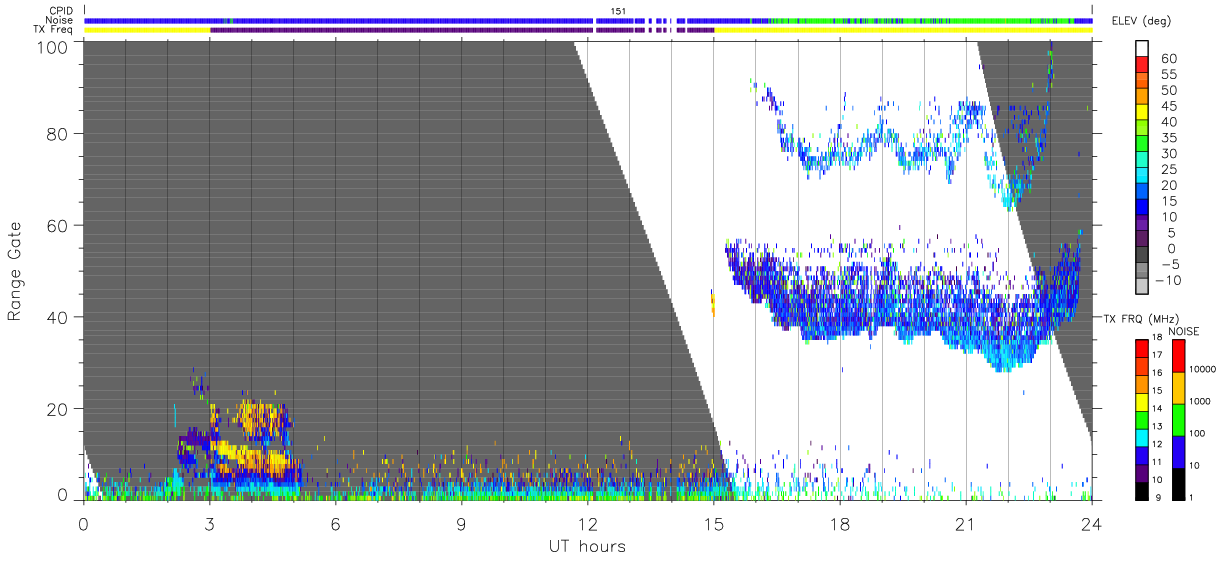Click the x-axis tick label '21'
The image size is (1228, 567).
(x=965, y=523)
